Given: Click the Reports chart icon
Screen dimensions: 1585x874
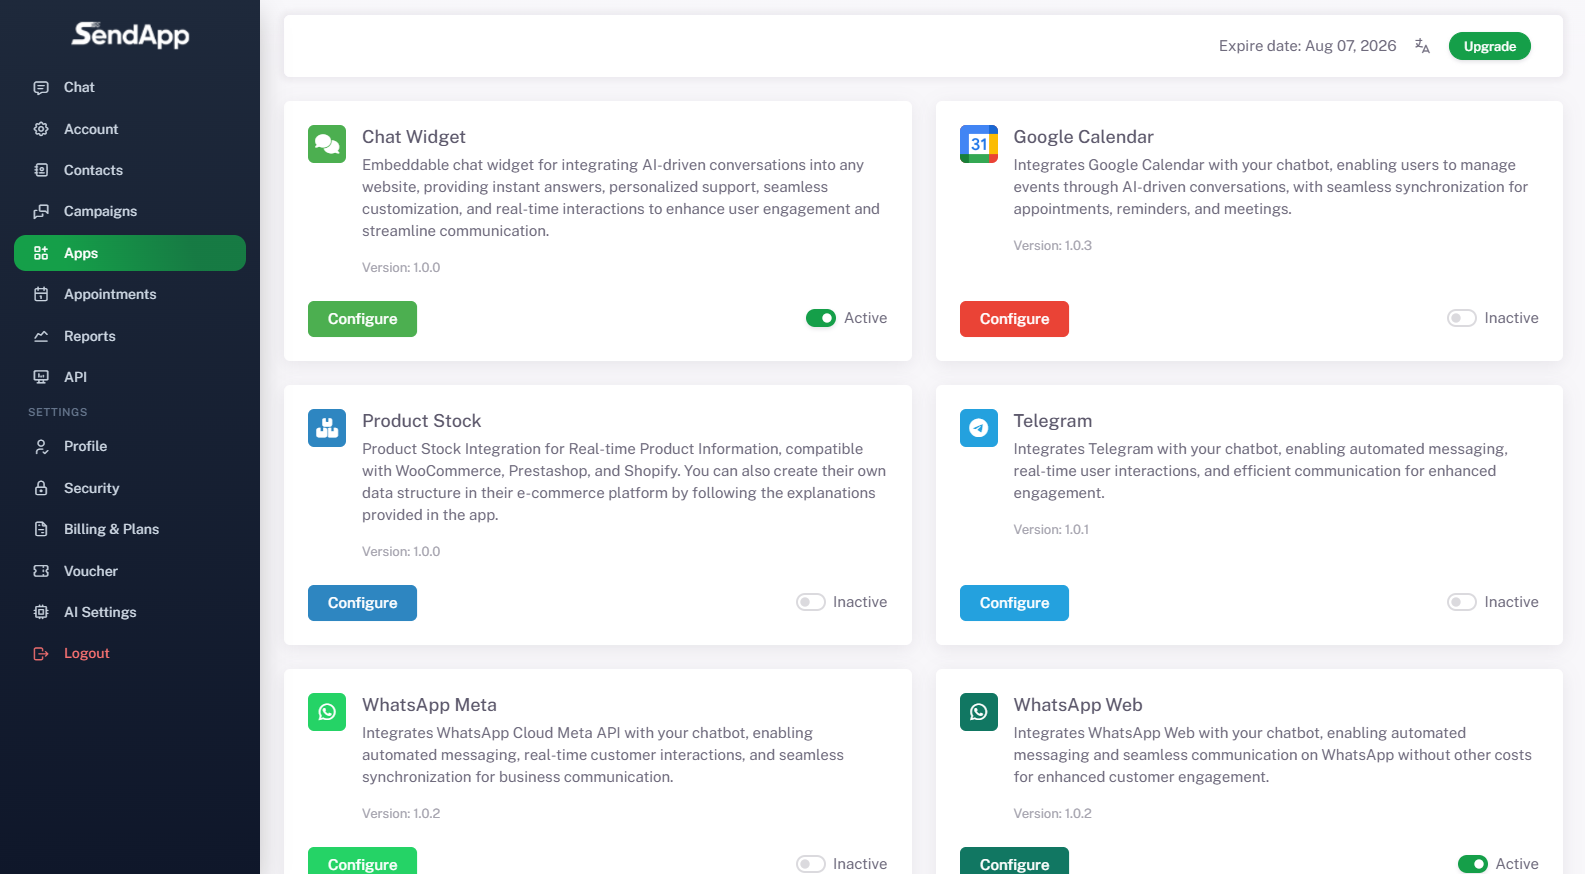Looking at the screenshot, I should click(x=41, y=336).
